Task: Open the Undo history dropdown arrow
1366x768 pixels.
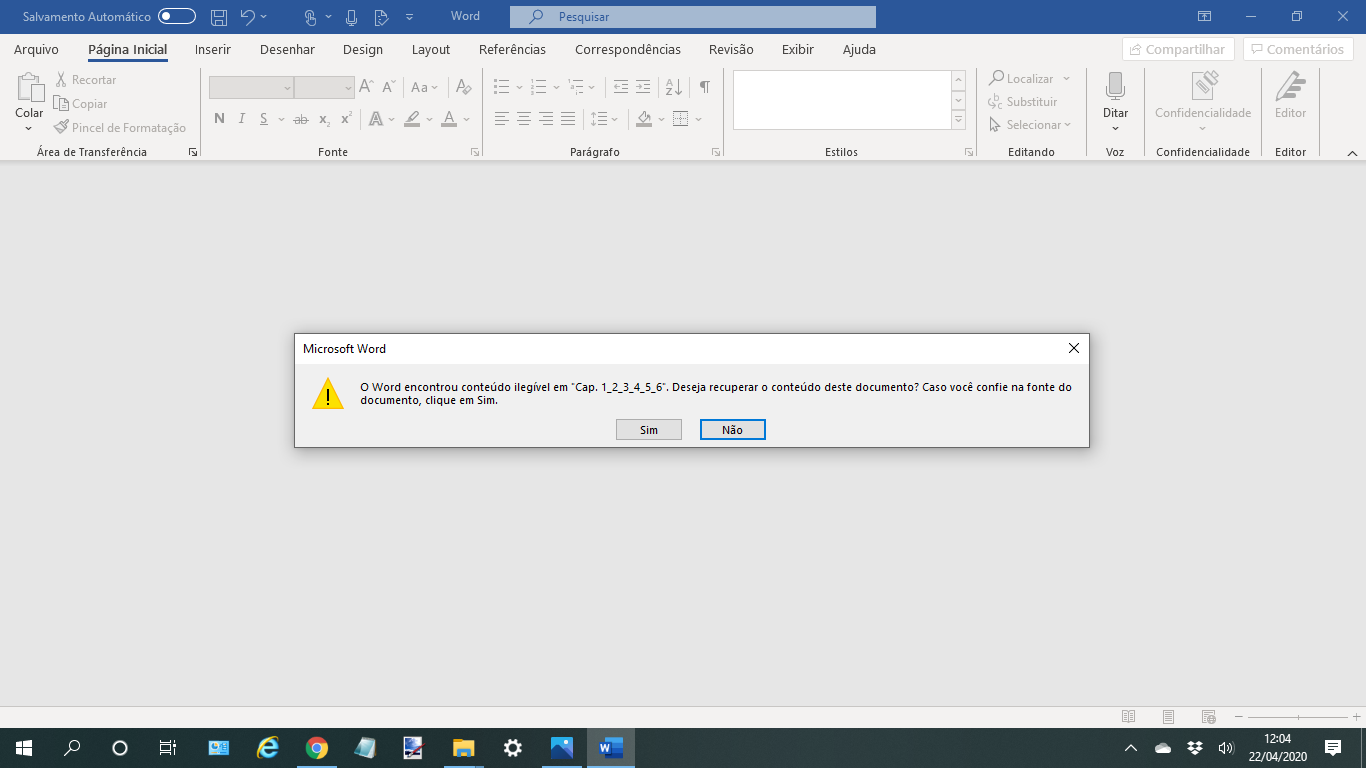Action: click(x=264, y=17)
